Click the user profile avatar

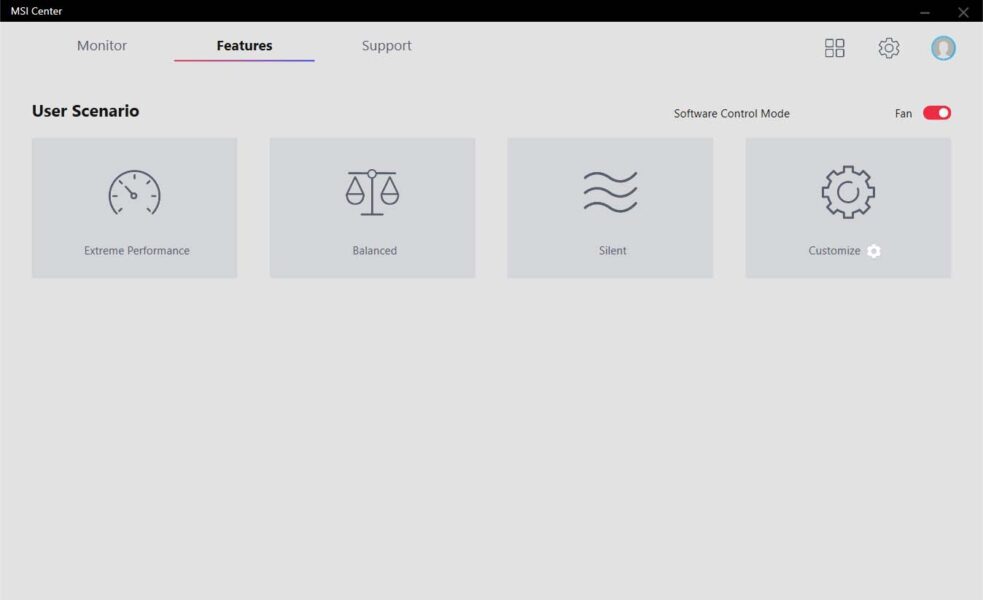click(943, 48)
